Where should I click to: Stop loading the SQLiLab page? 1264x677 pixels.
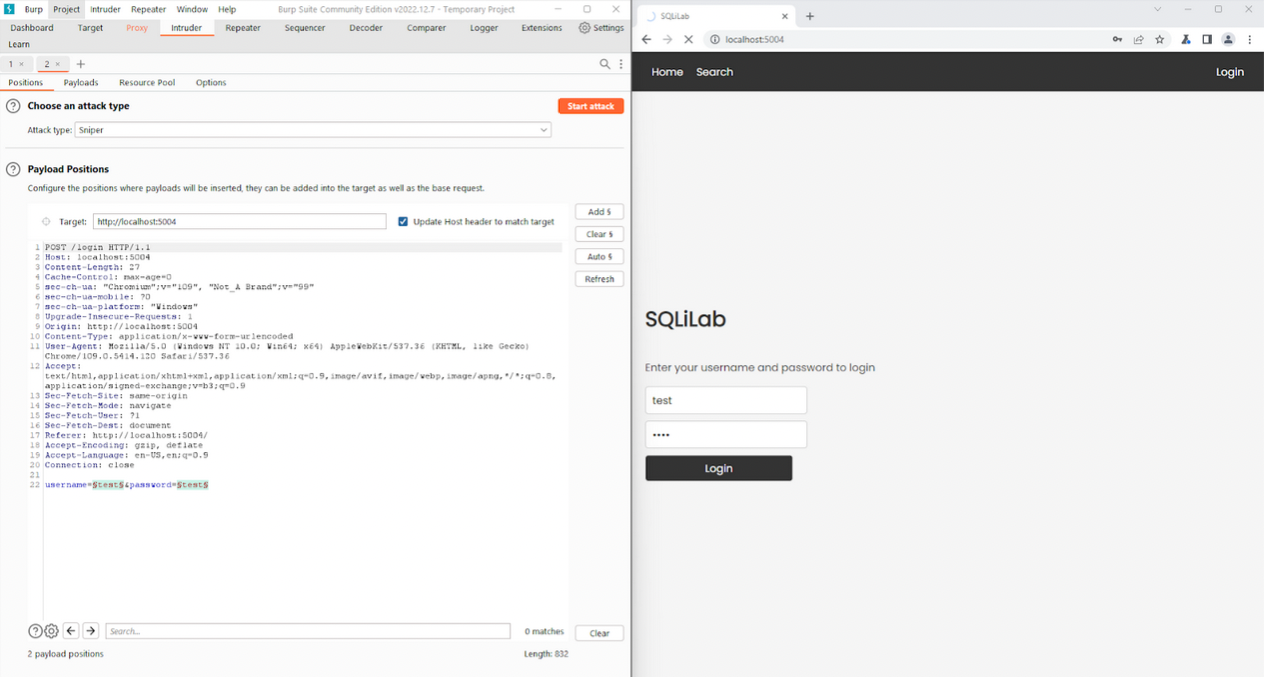pyautogui.click(x=688, y=40)
